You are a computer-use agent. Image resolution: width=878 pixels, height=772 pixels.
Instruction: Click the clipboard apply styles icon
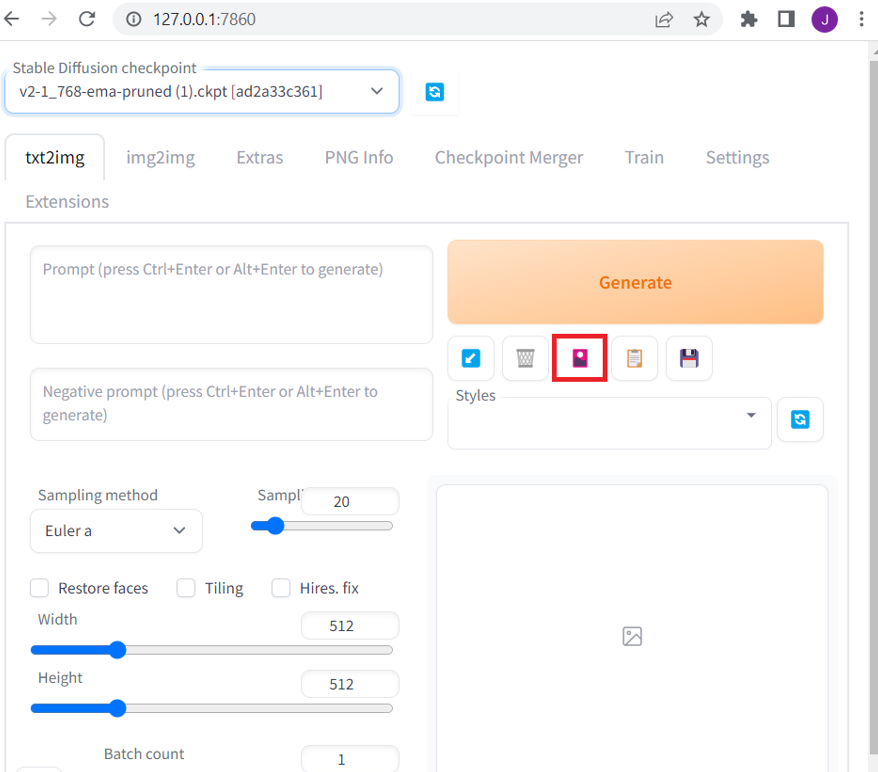coord(634,358)
